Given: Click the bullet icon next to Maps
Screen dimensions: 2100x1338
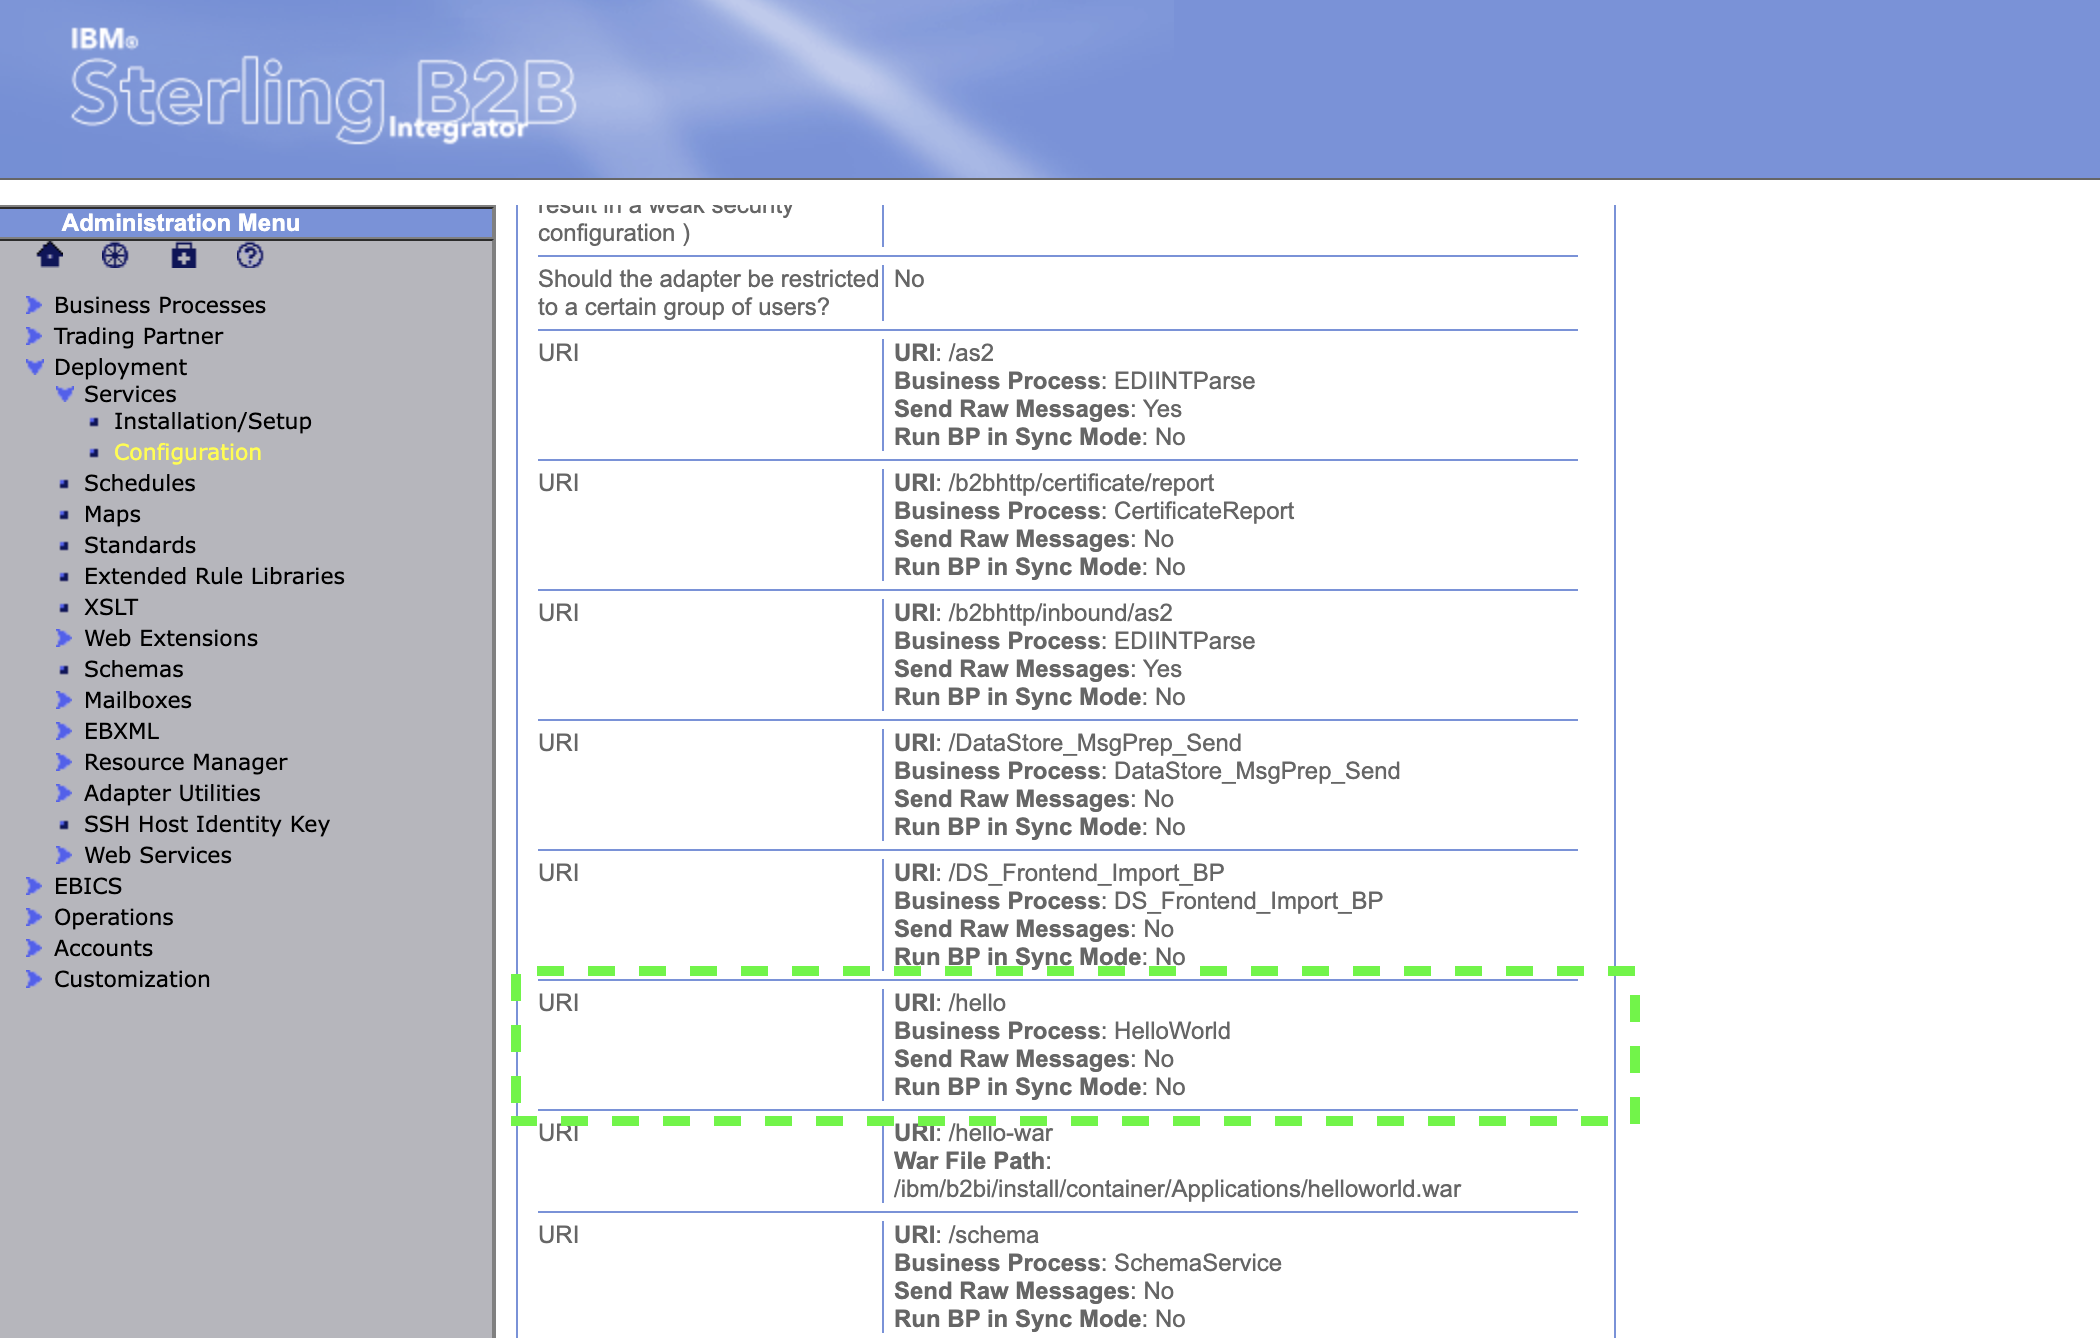Looking at the screenshot, I should click(x=64, y=515).
